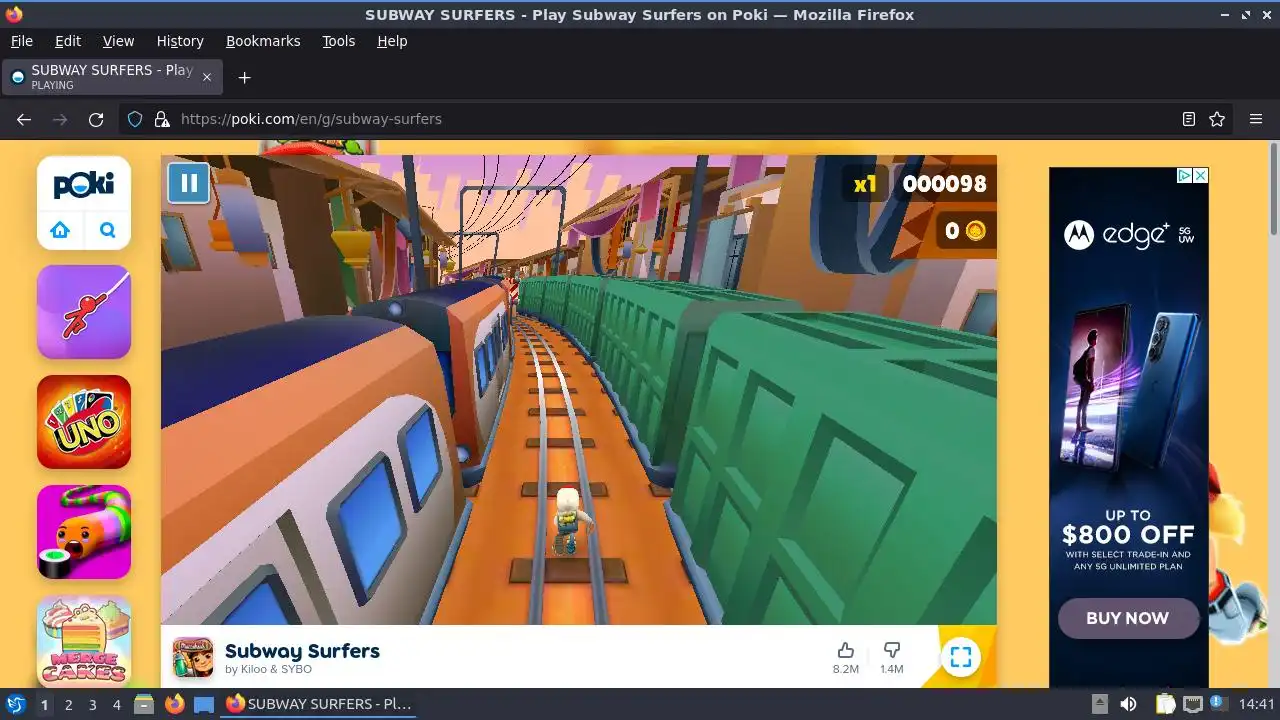Launch file manager from taskbar
1280x720 pixels.
pyautogui.click(x=144, y=704)
